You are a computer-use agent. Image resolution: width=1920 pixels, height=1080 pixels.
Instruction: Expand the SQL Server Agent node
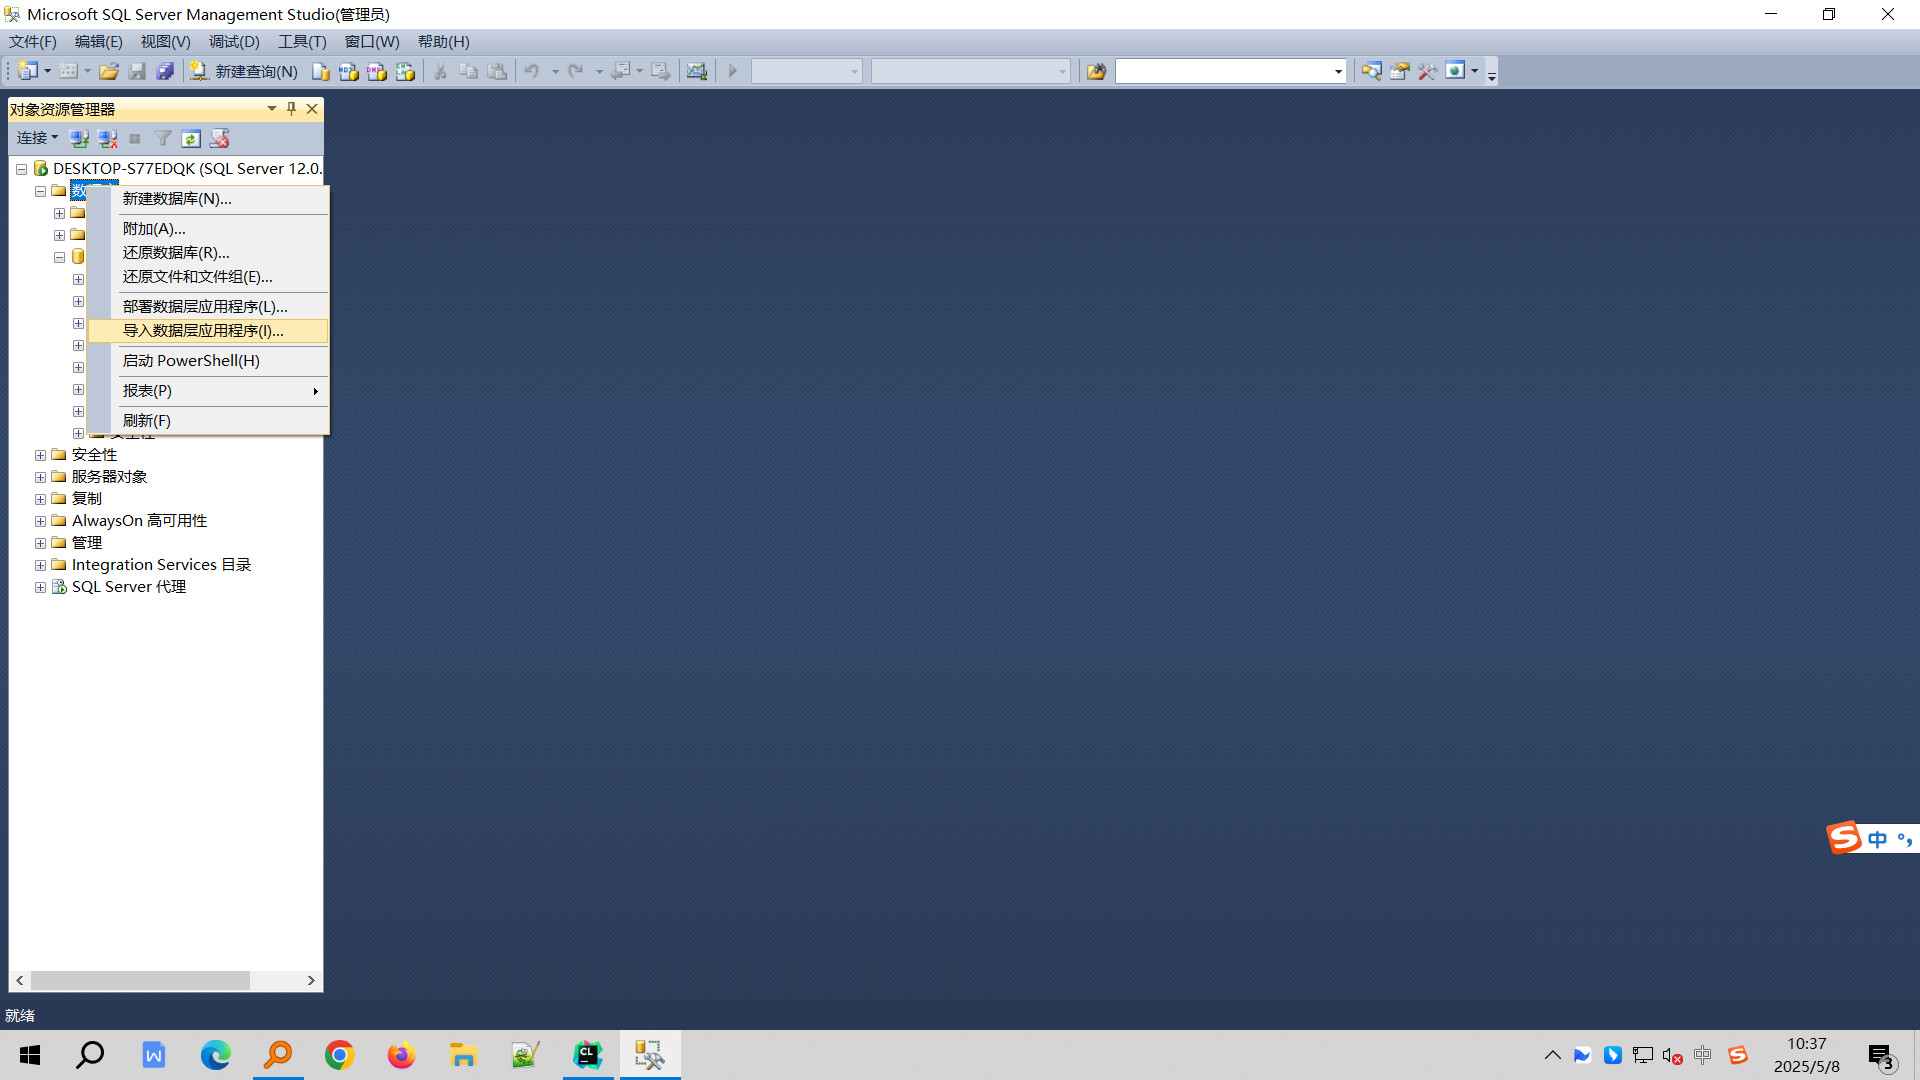point(40,587)
